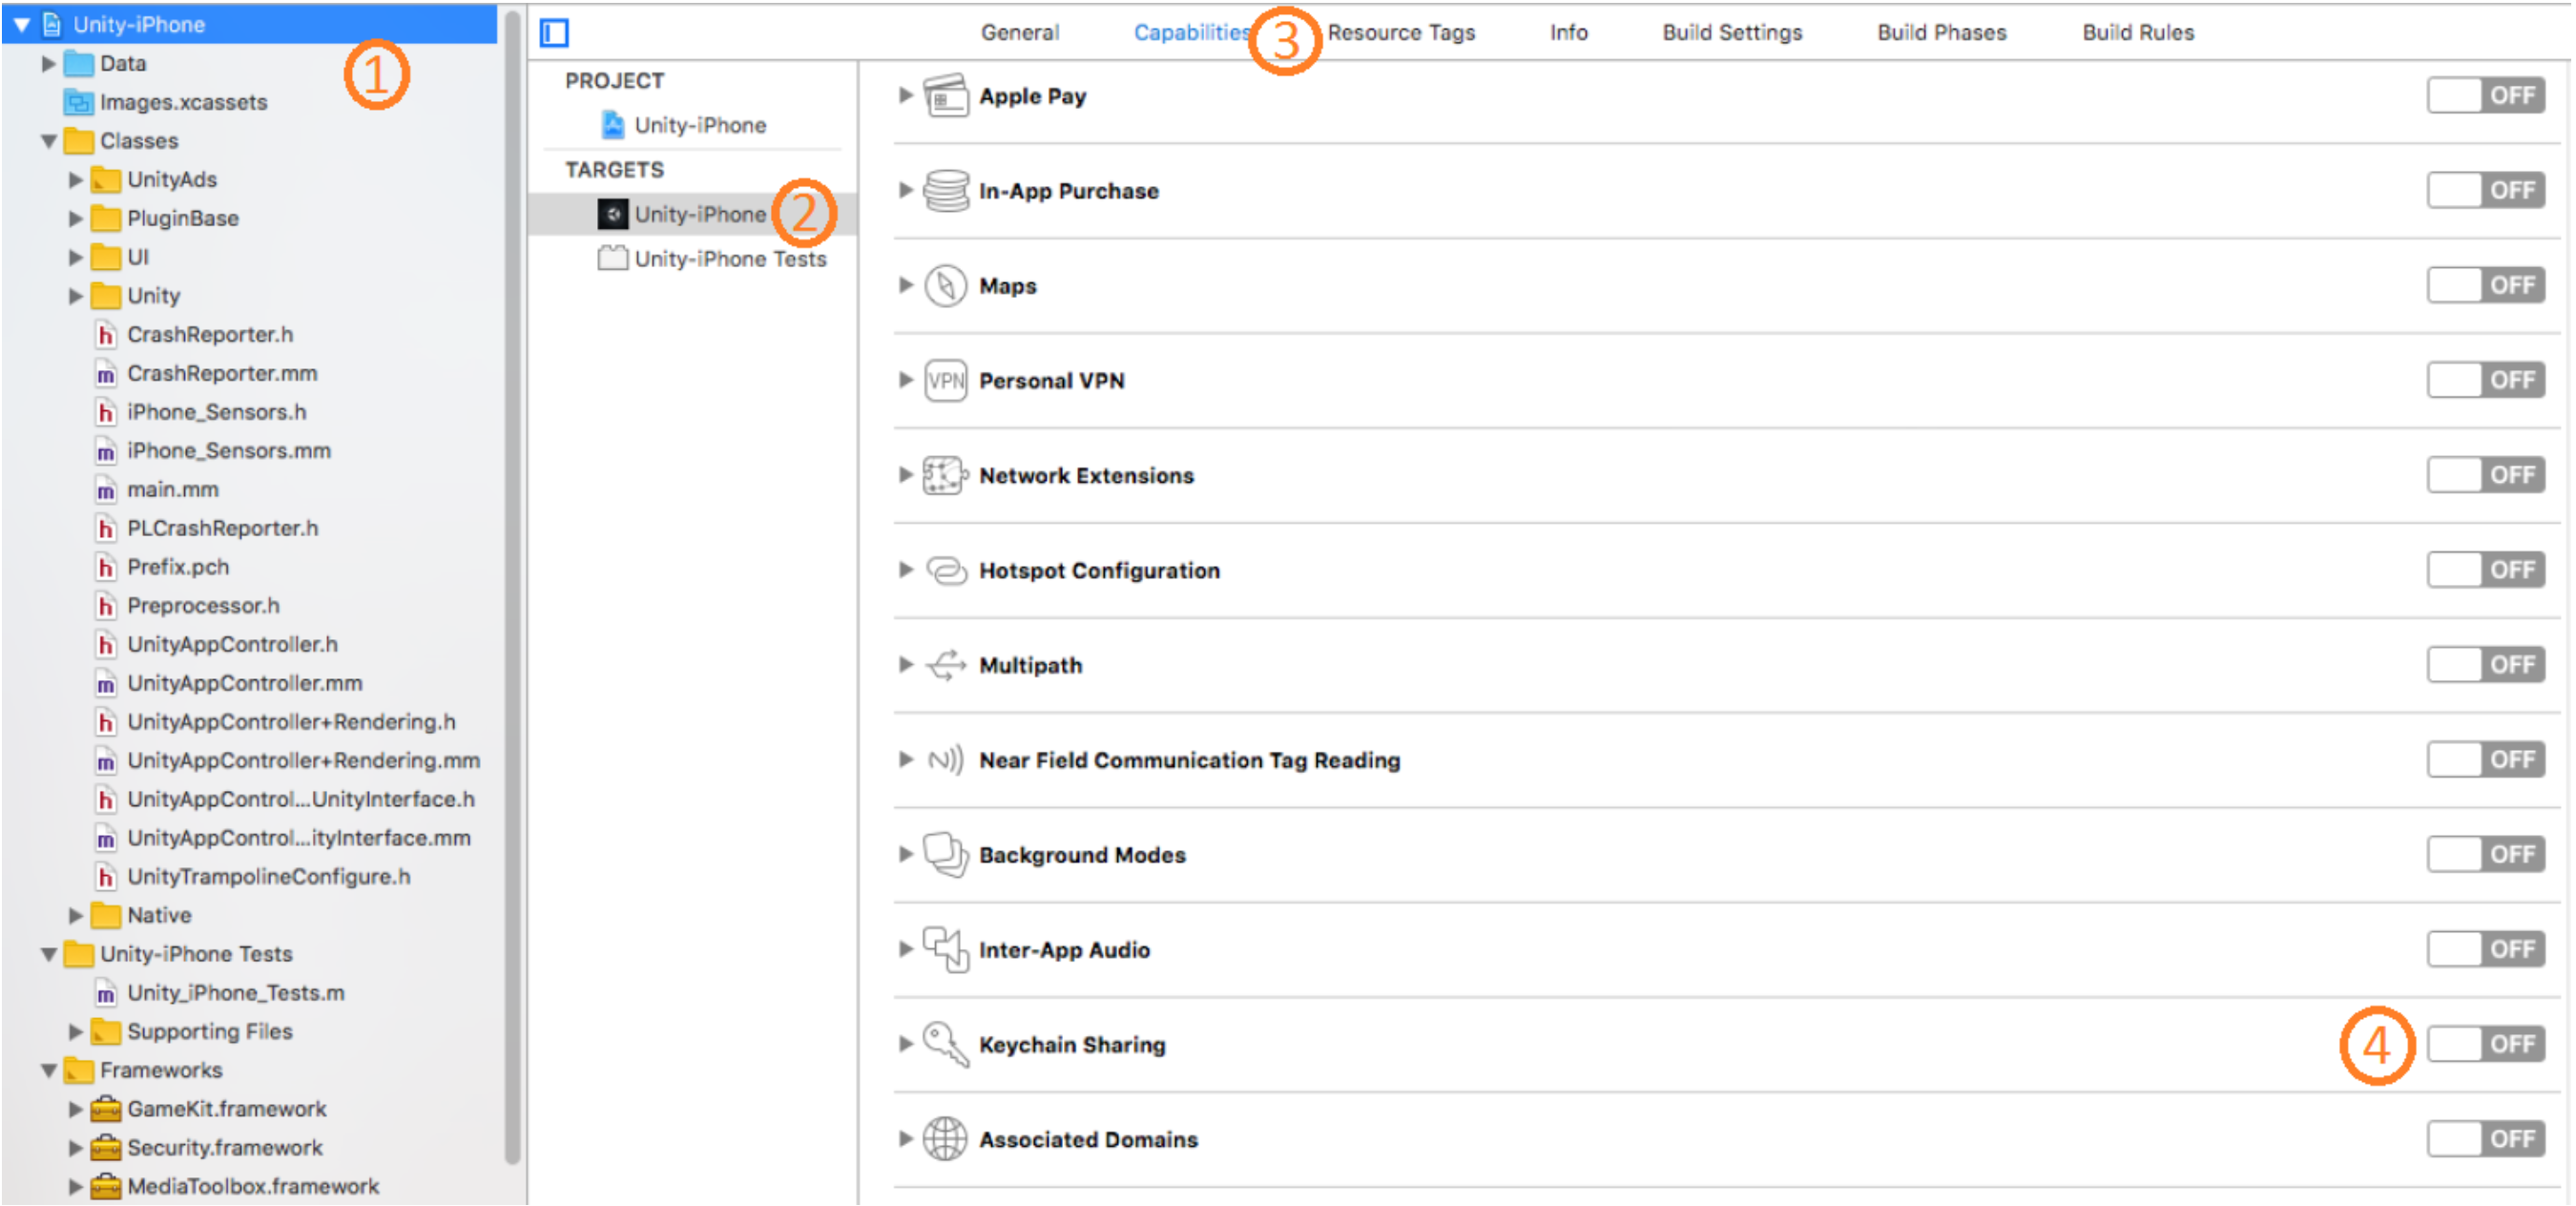Expand the Multipath capability row
Image resolution: width=2576 pixels, height=1206 pixels.
pyautogui.click(x=906, y=665)
